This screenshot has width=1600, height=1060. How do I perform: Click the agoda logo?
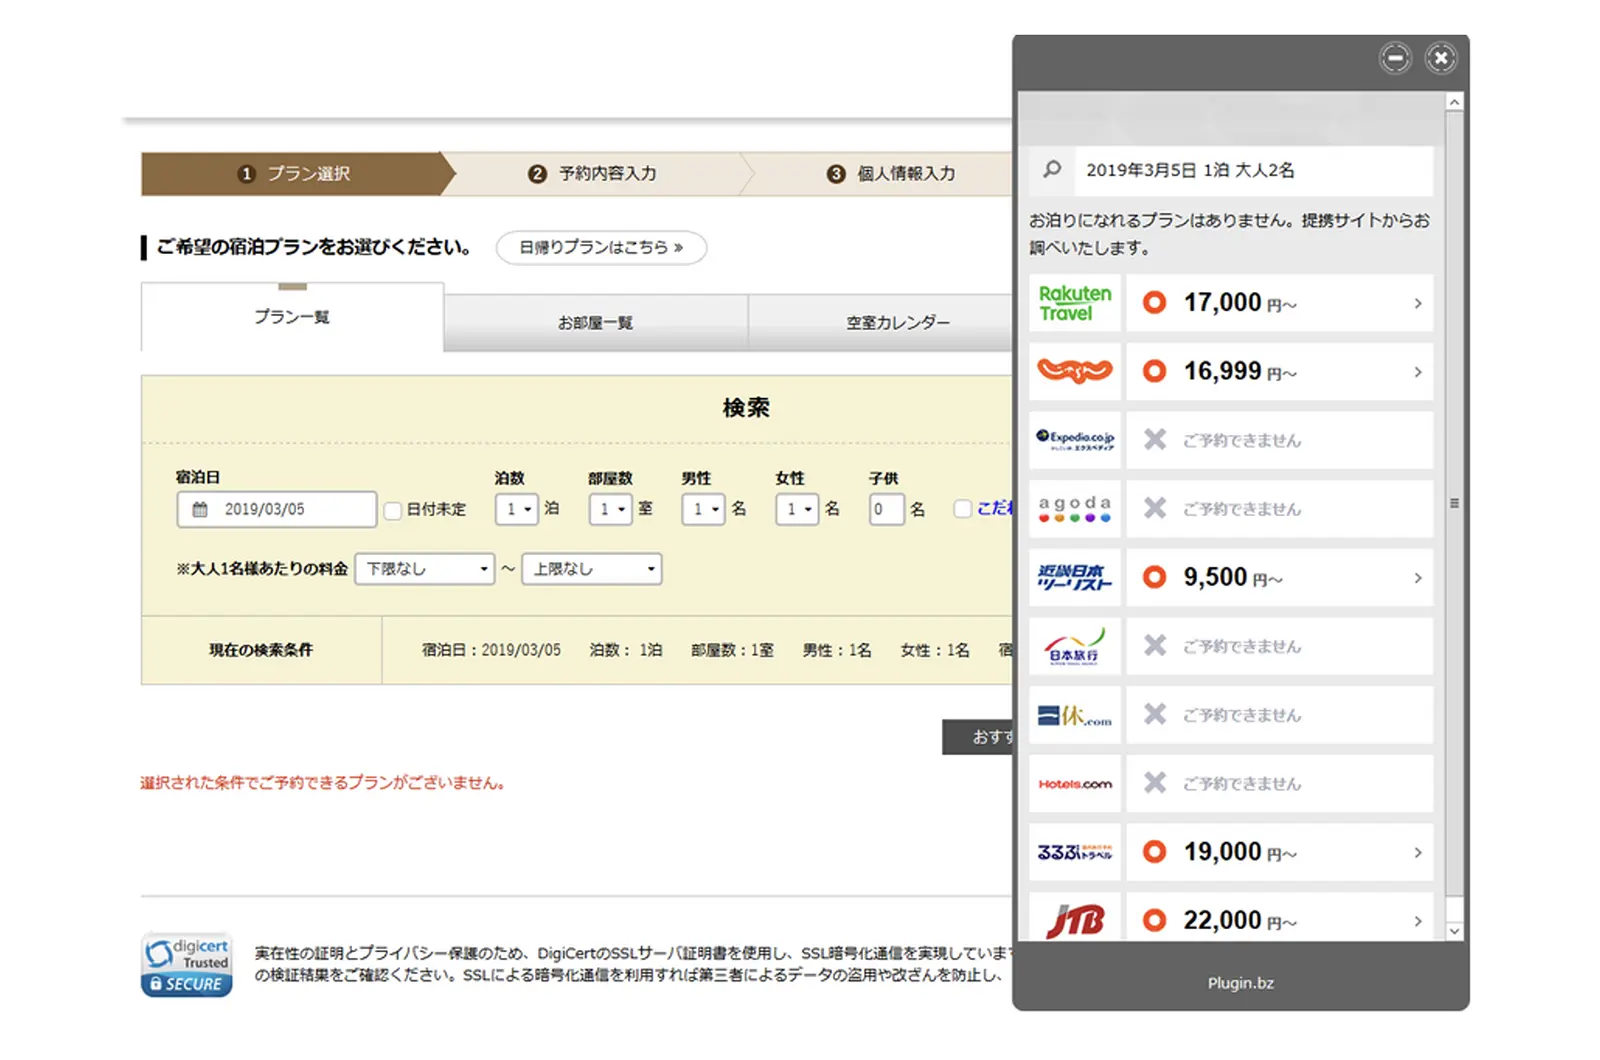coord(1074,508)
